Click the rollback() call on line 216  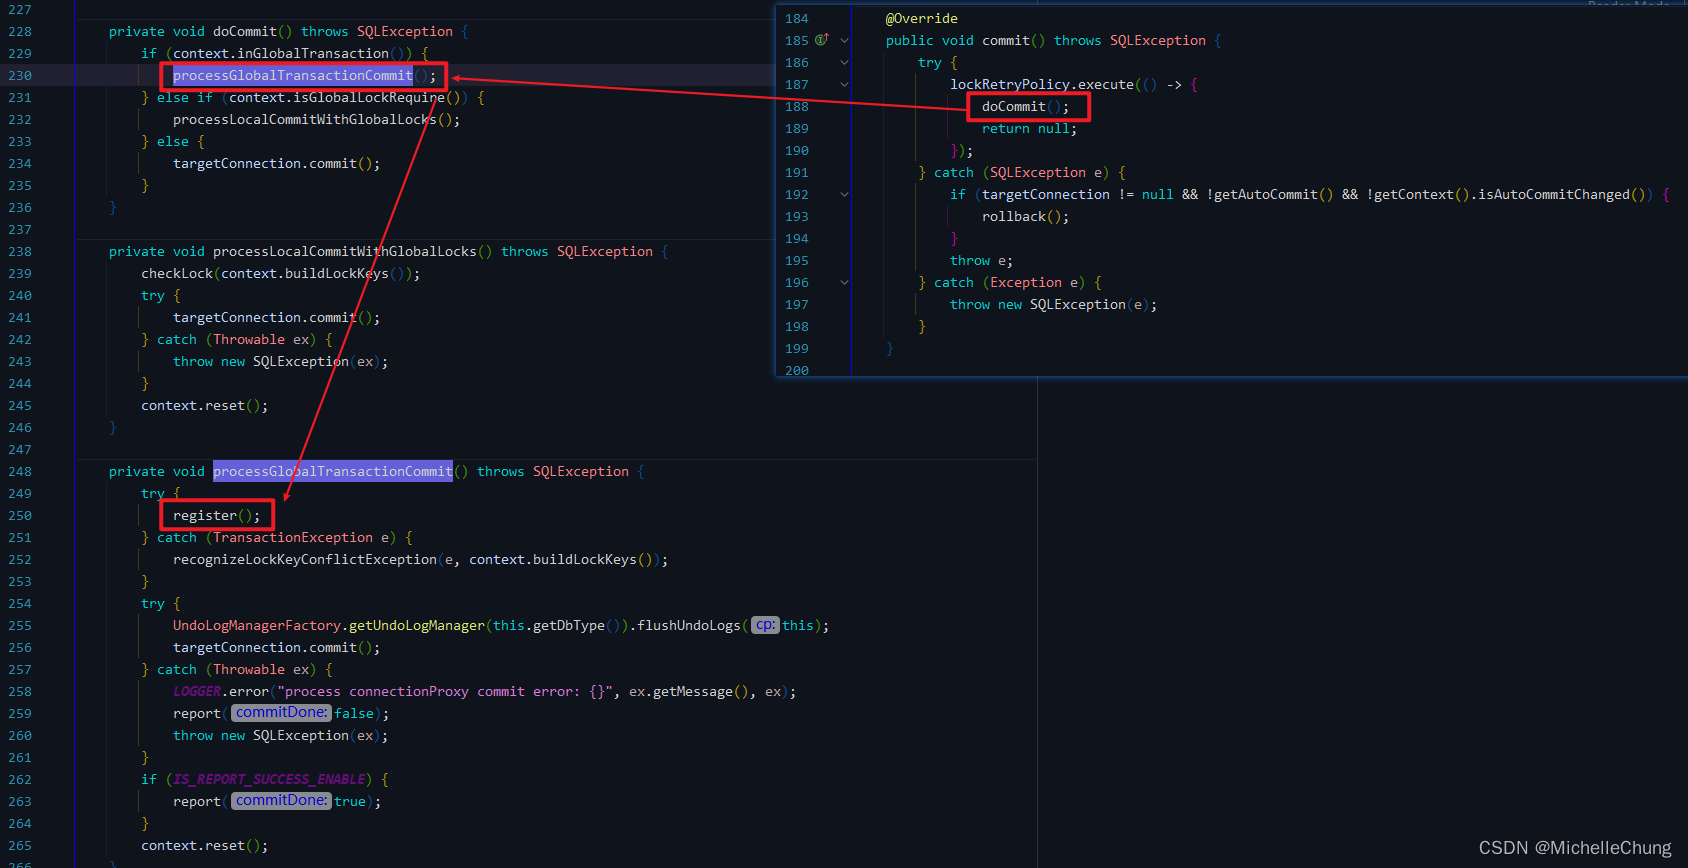coord(1025,217)
